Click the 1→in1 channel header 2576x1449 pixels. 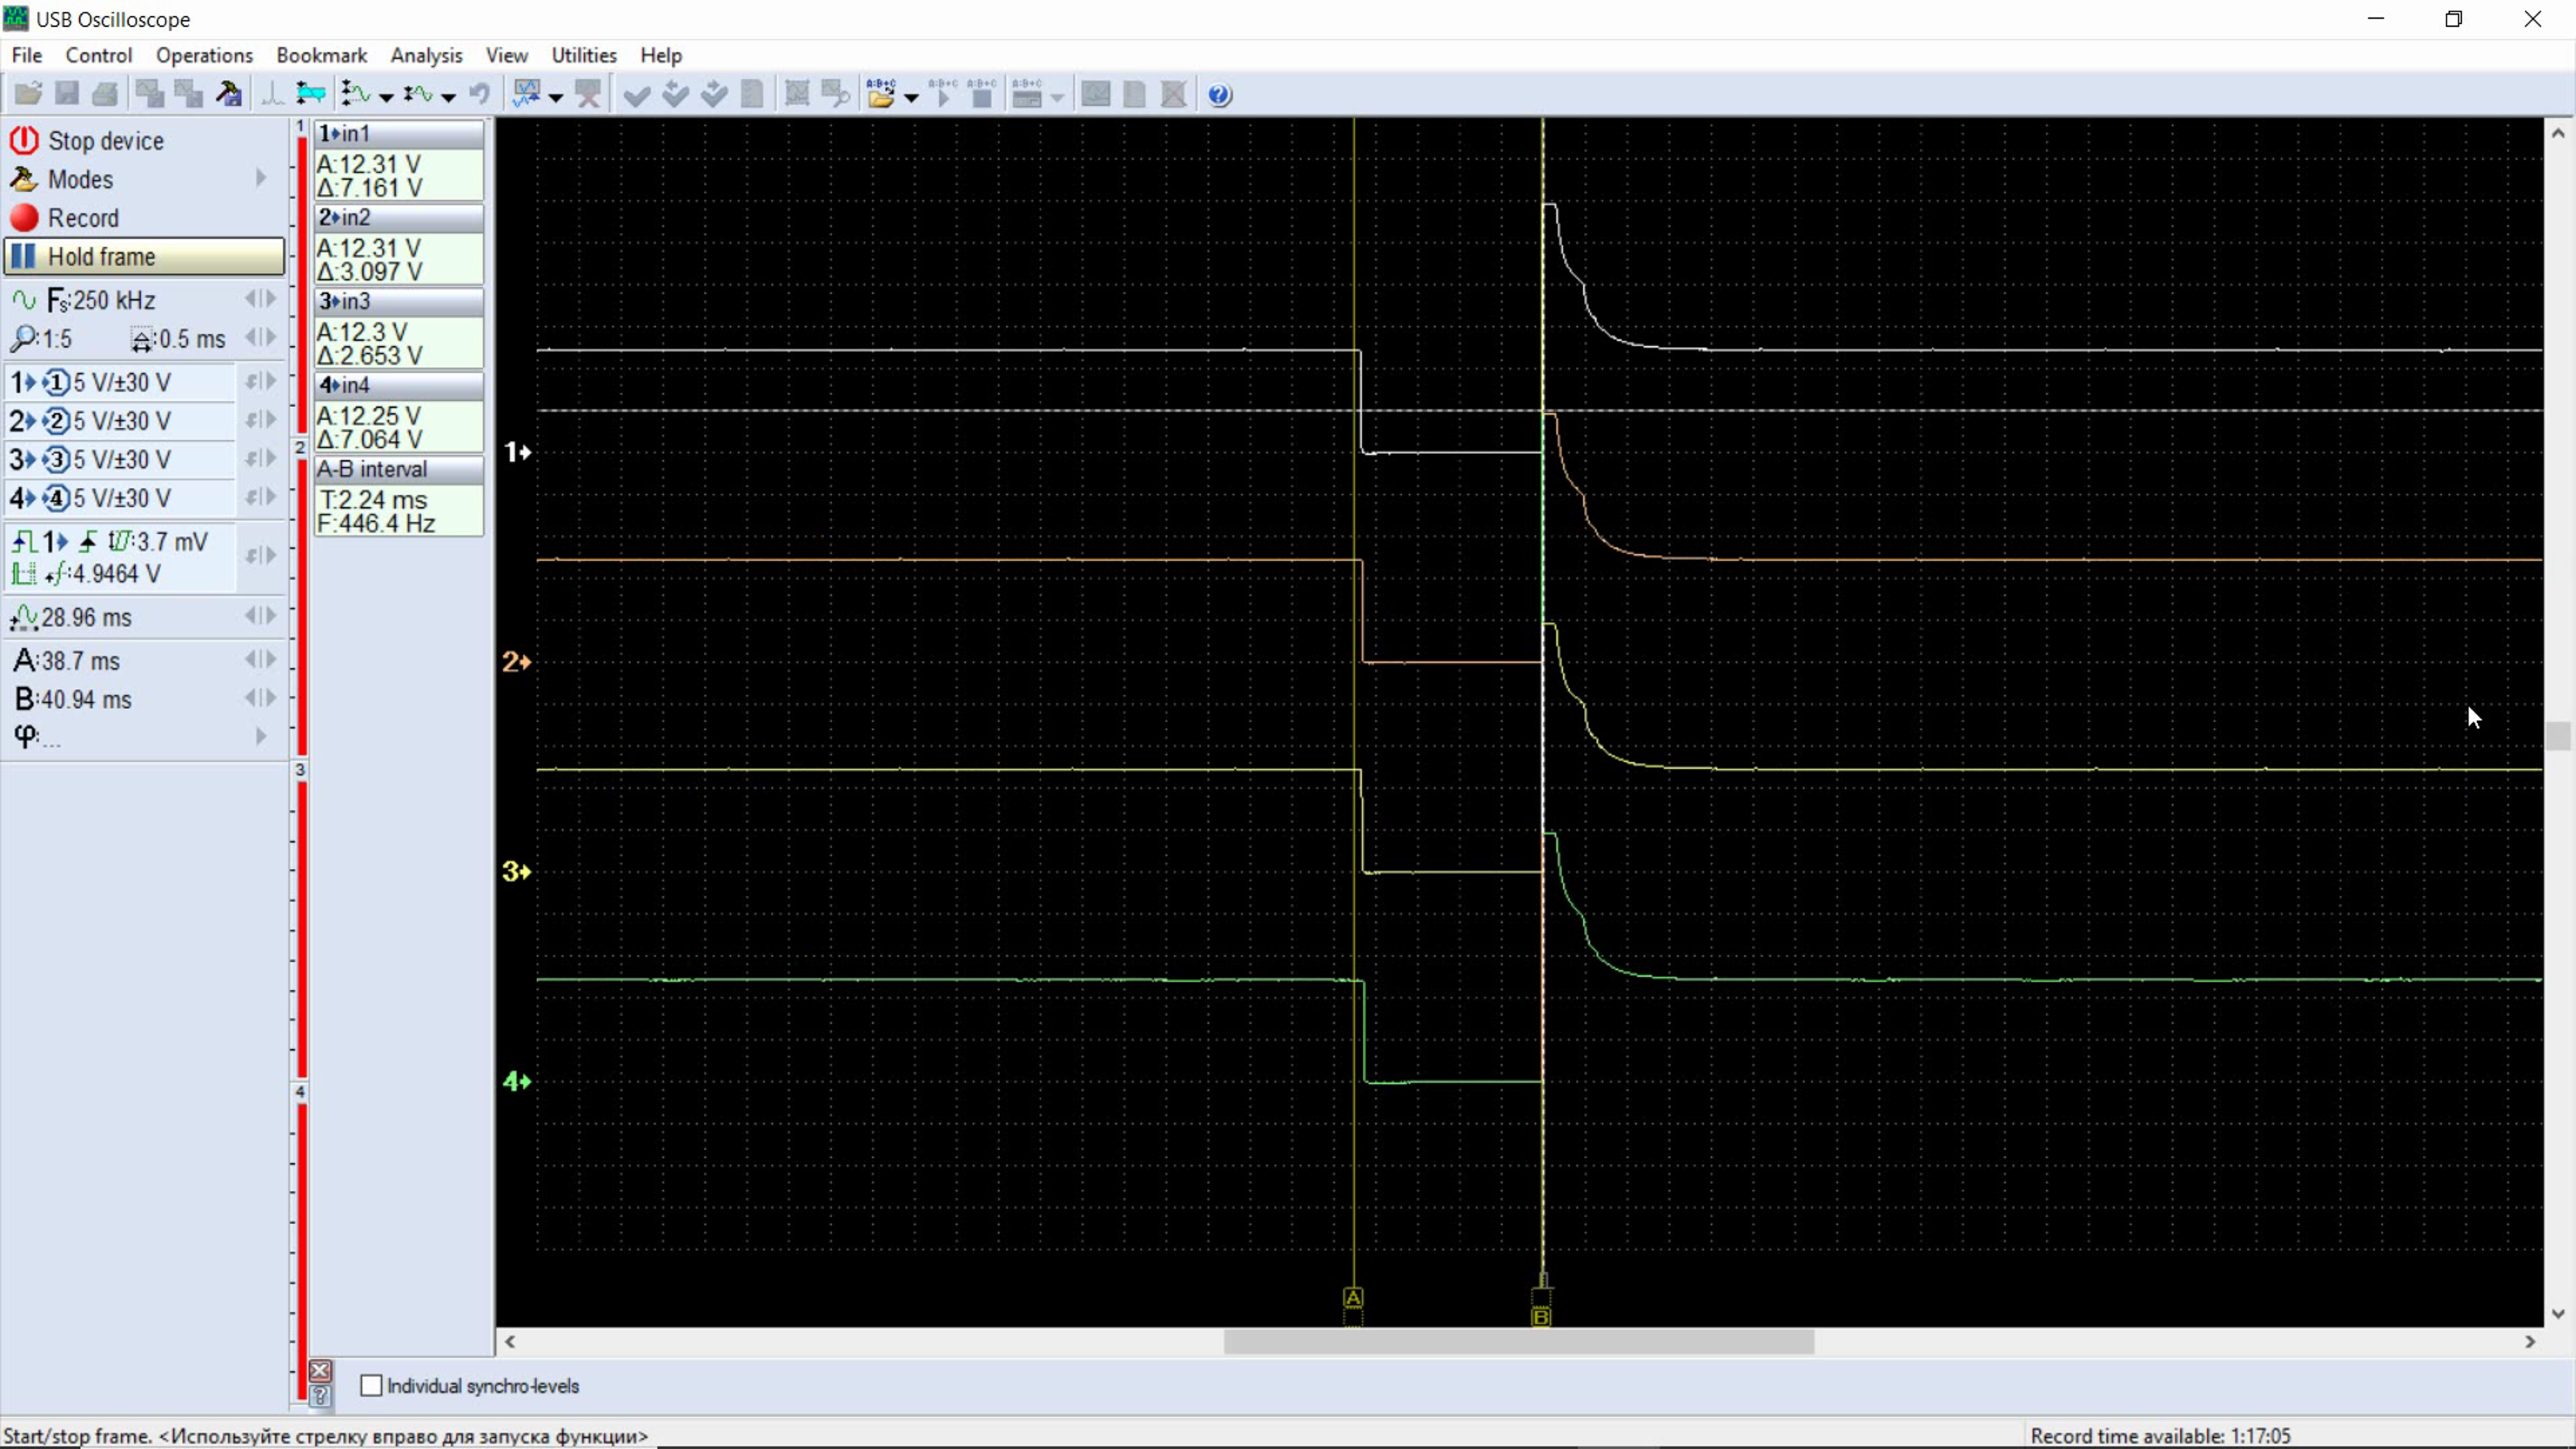click(398, 134)
